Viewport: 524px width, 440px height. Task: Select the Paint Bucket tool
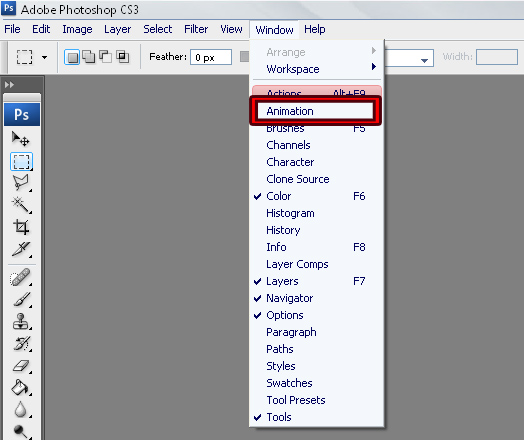pos(21,388)
